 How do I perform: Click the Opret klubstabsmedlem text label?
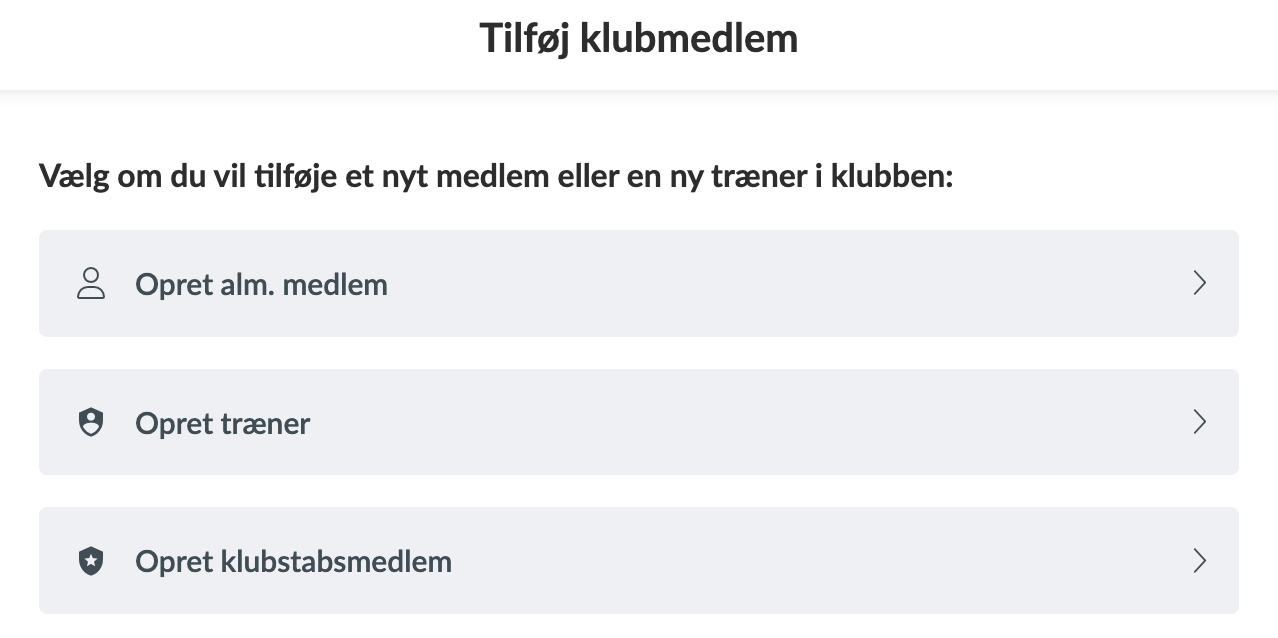click(293, 561)
